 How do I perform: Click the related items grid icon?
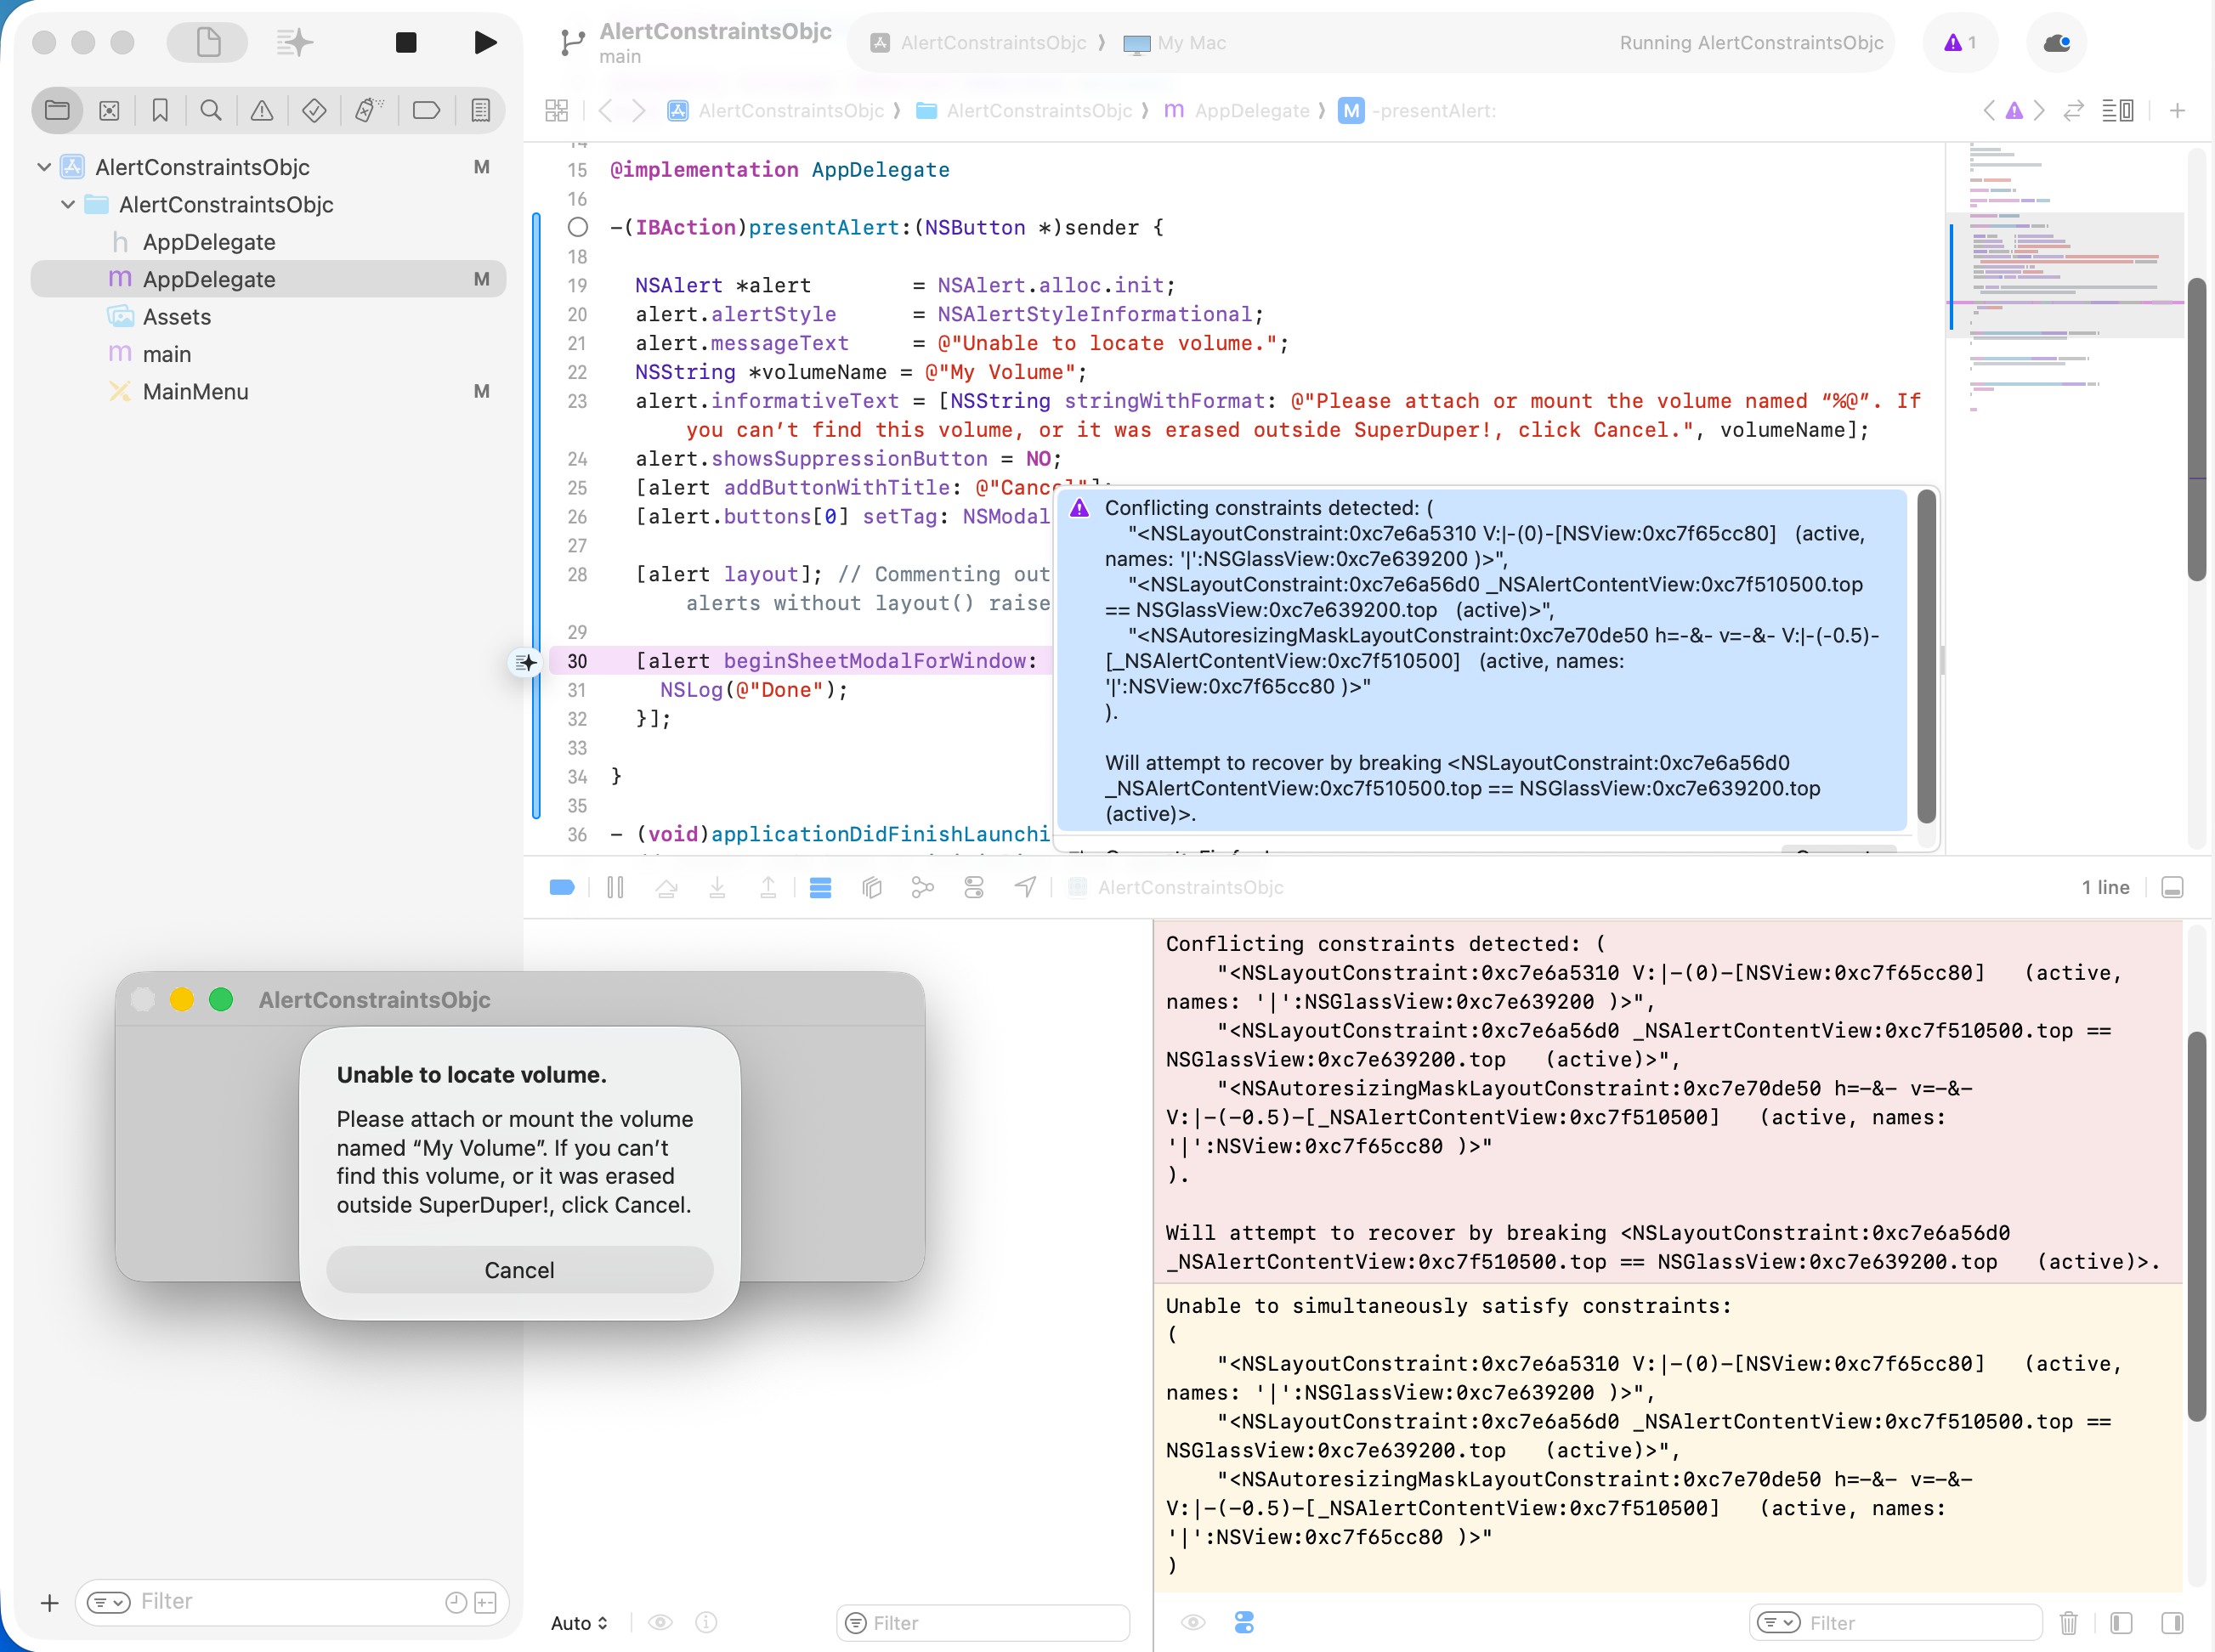pos(557,110)
